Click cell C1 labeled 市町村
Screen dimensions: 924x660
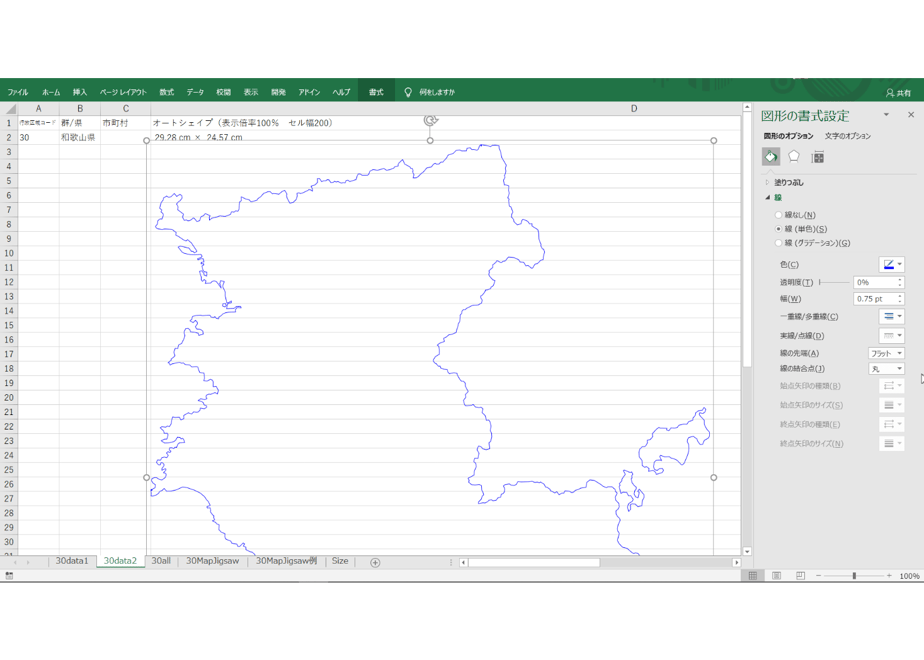pyautogui.click(x=126, y=123)
